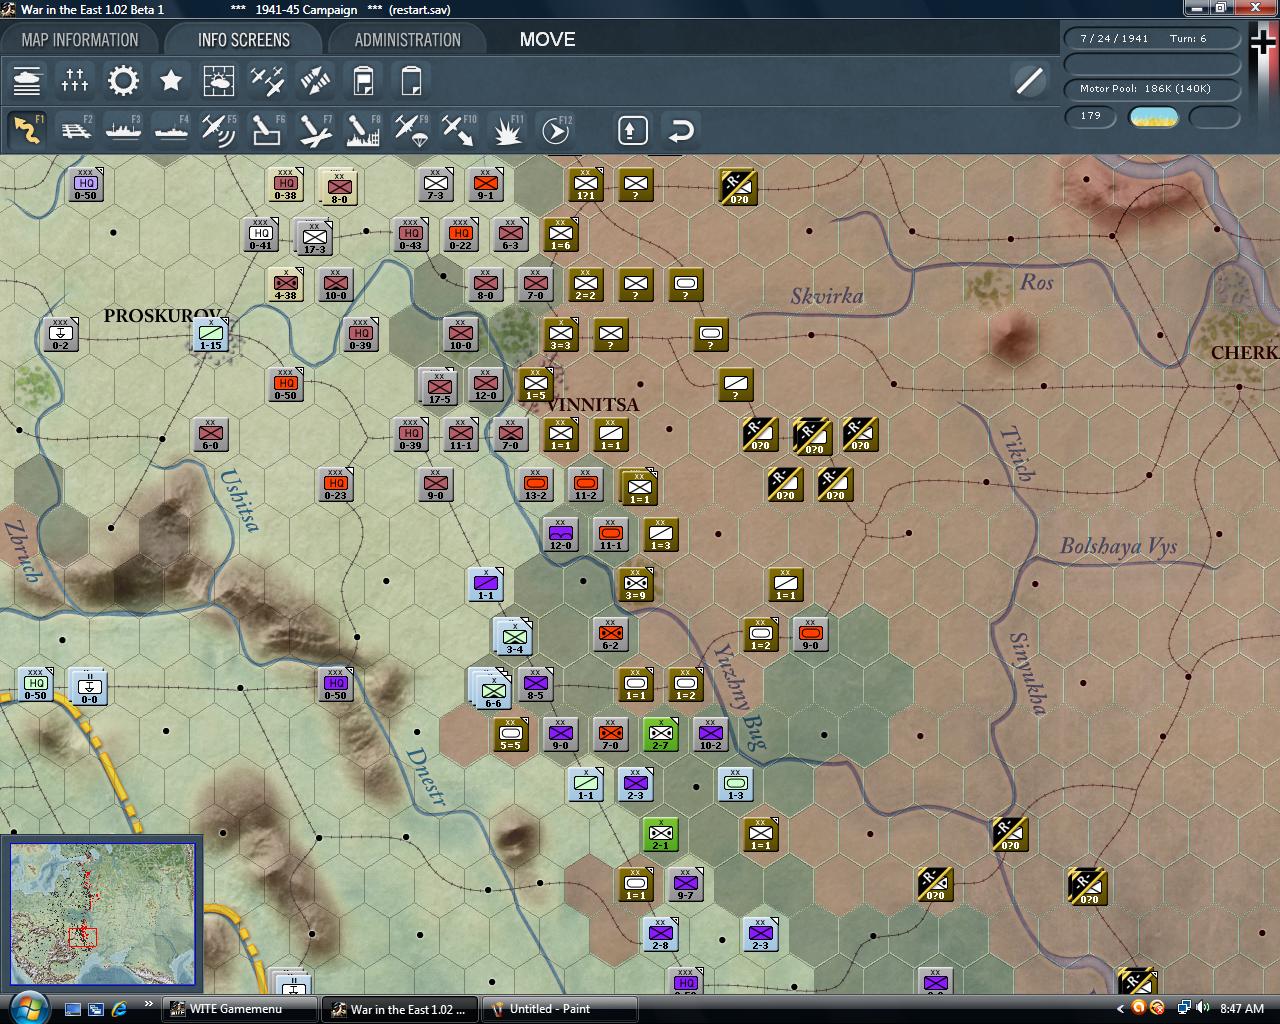Viewport: 1280px width, 1024px height.
Task: Select the 17-5 unit stack
Action: [x=438, y=387]
